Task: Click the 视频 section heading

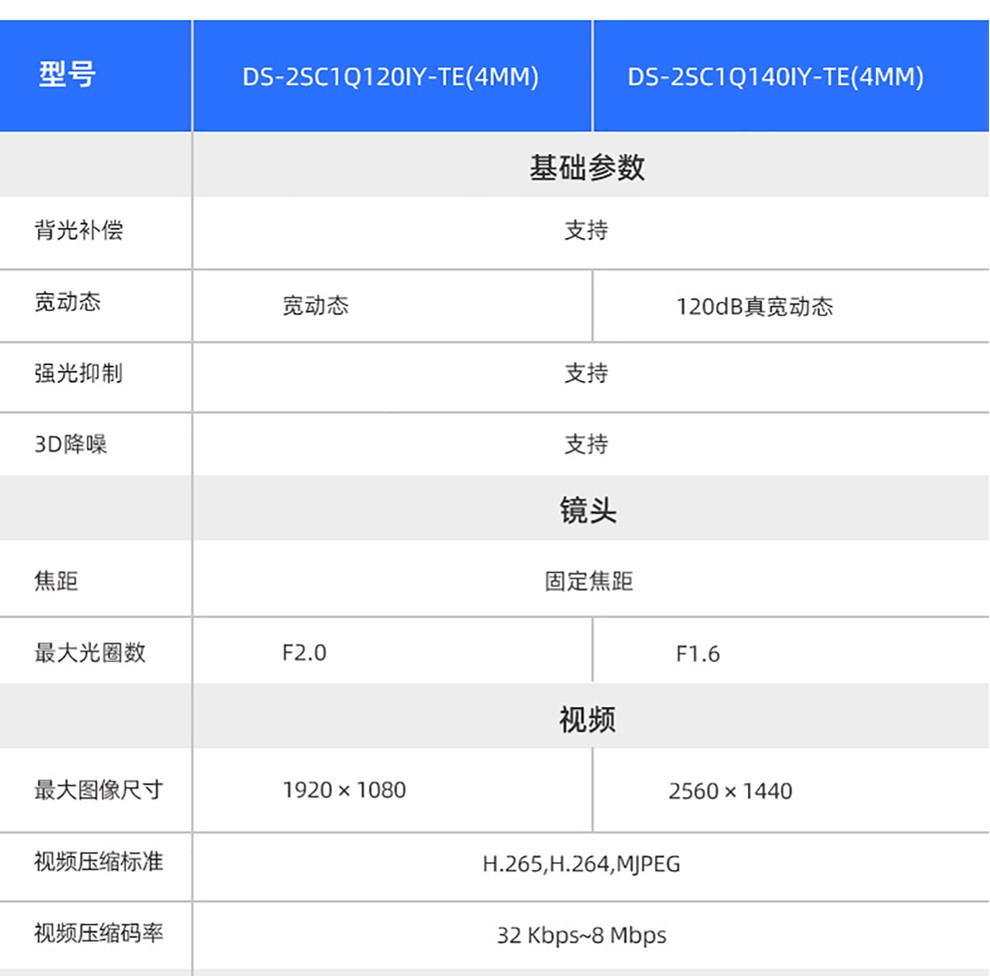Action: pyautogui.click(x=587, y=719)
